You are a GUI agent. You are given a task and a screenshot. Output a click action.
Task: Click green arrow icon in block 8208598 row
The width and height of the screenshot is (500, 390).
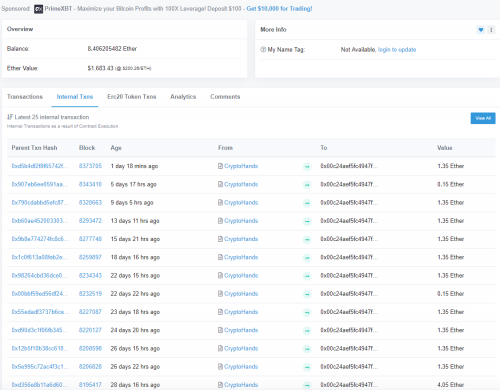307,349
